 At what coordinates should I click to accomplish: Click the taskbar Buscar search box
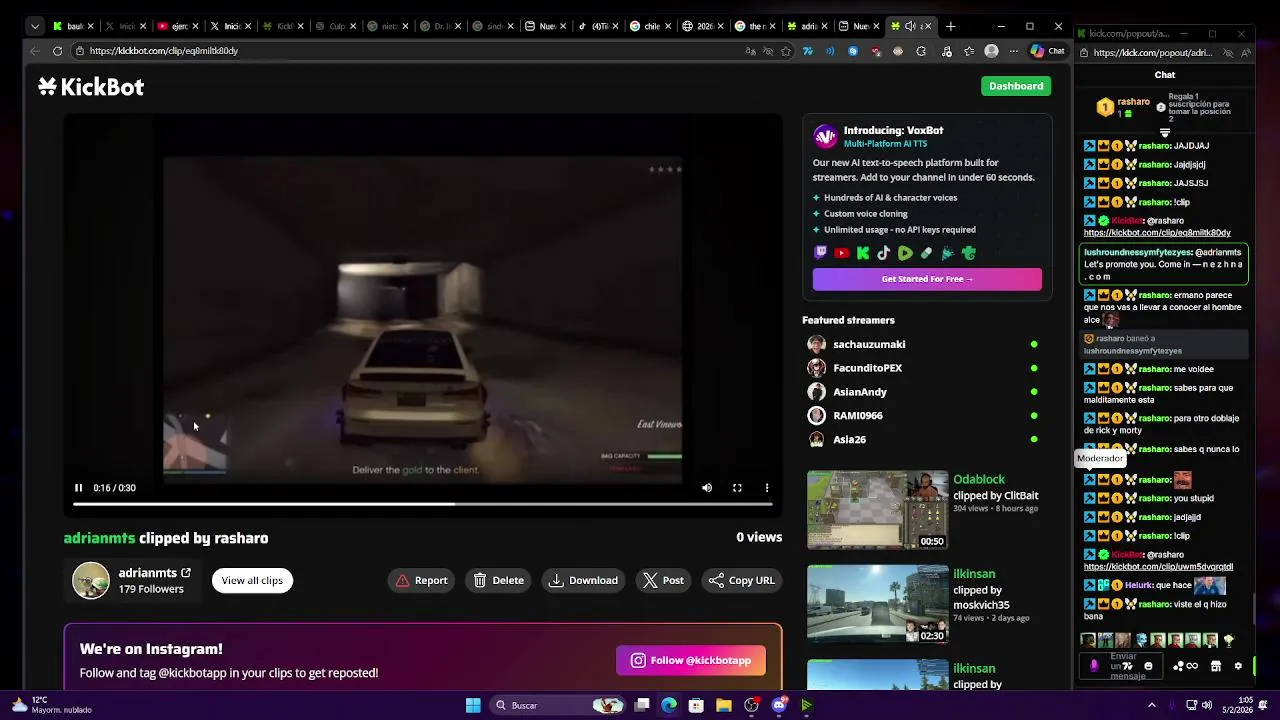coord(559,705)
